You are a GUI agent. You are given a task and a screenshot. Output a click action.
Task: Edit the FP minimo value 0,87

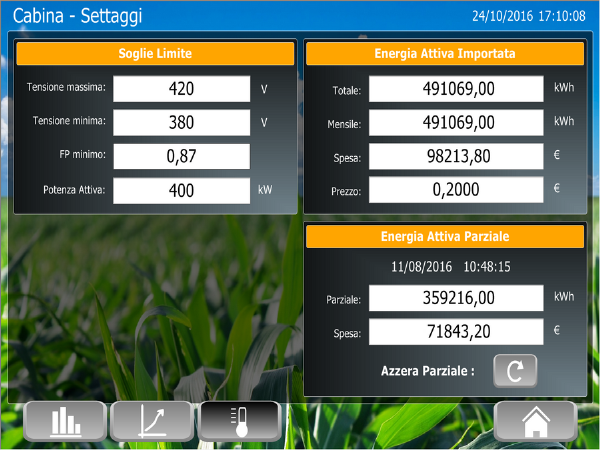pyautogui.click(x=181, y=156)
